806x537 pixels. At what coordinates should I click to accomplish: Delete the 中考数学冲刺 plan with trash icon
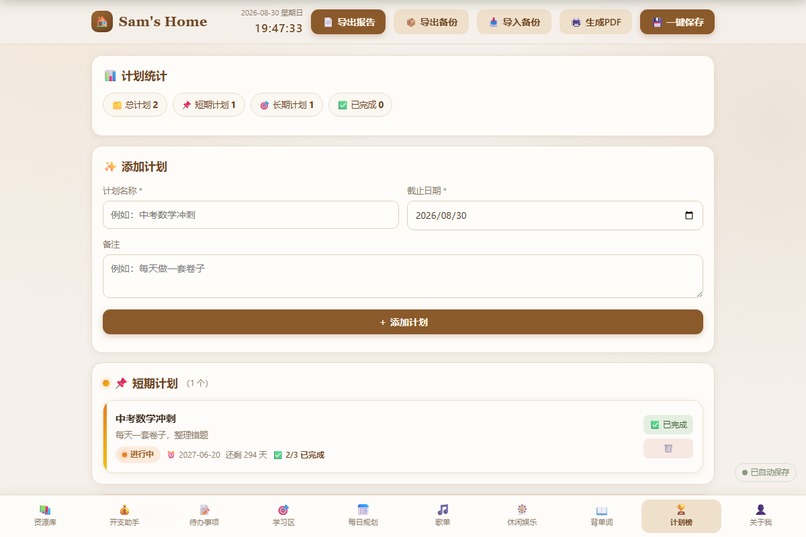[668, 449]
